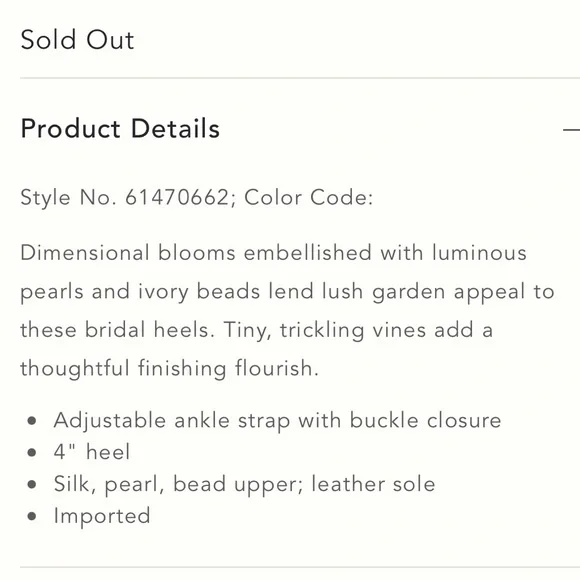Click the divider line under Sold Out
This screenshot has width=580, height=580.
pyautogui.click(x=300, y=78)
